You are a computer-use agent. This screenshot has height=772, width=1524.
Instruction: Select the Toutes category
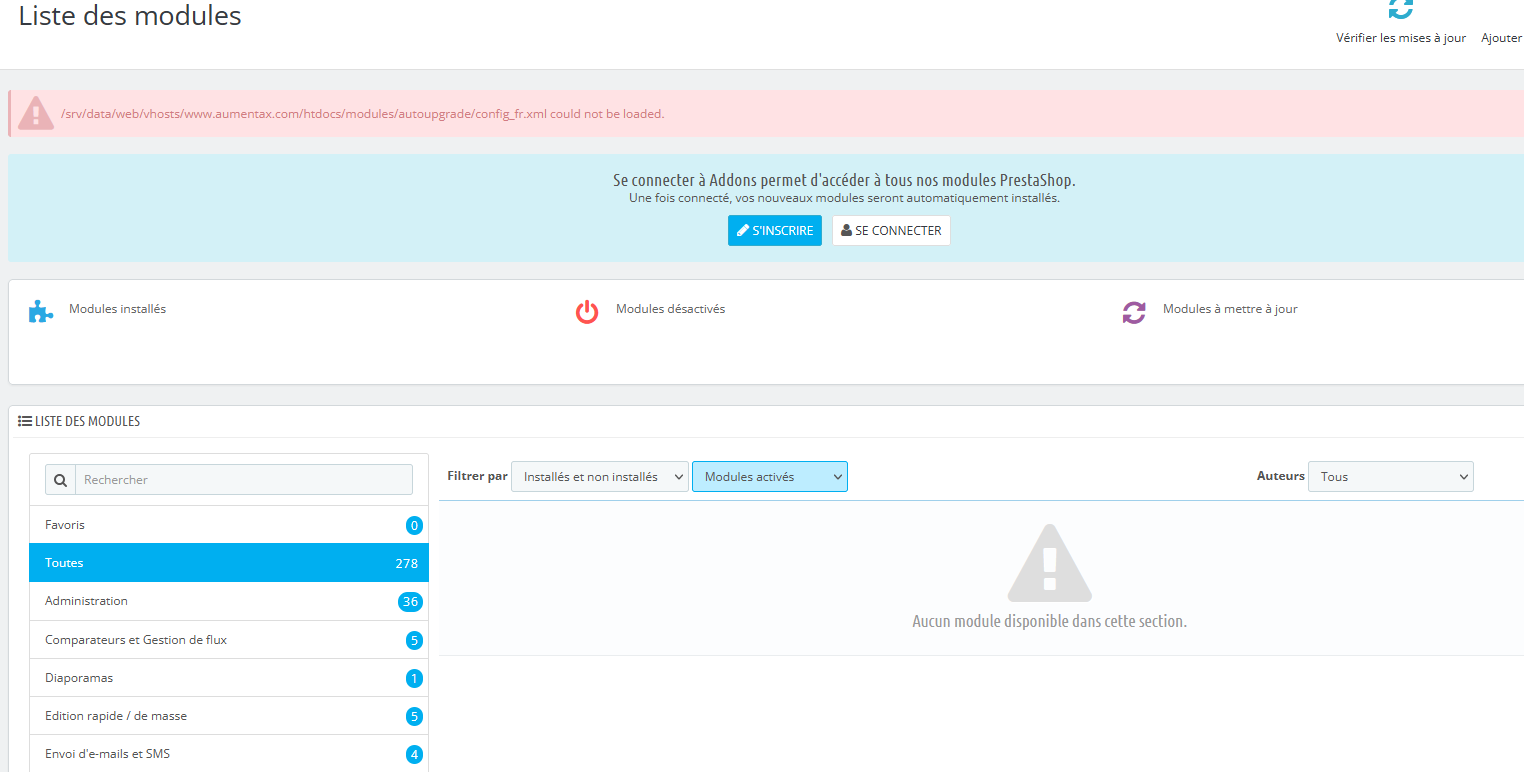coord(229,563)
